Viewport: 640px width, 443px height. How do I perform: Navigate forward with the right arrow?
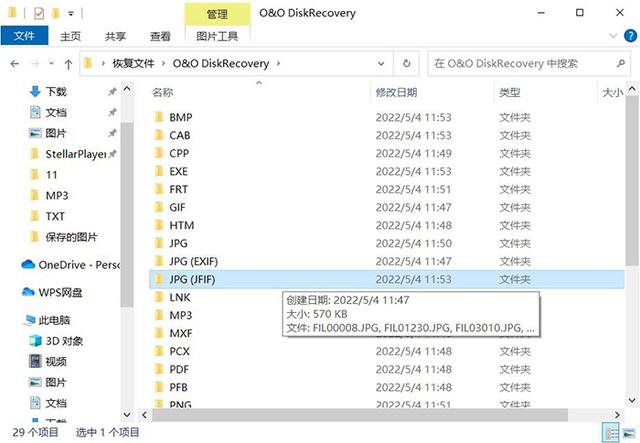tap(36, 64)
